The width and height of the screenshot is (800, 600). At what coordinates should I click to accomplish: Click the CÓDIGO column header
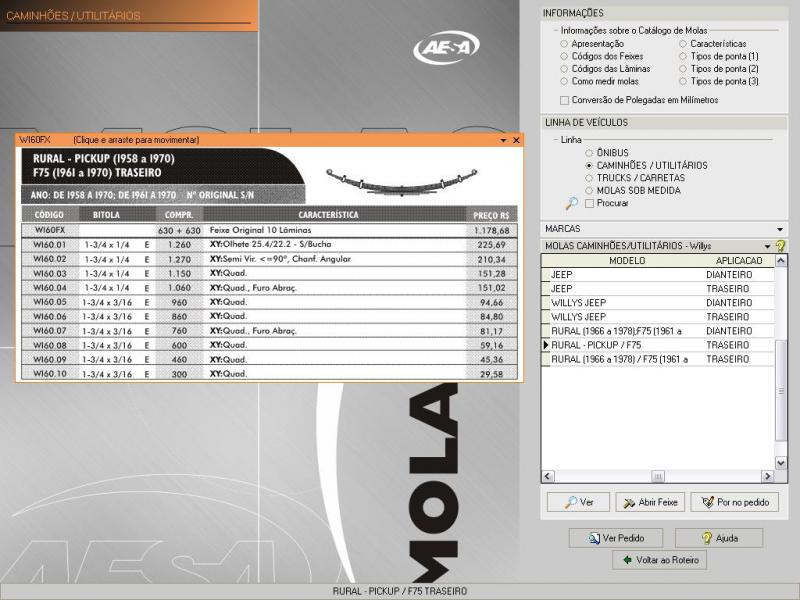click(49, 215)
